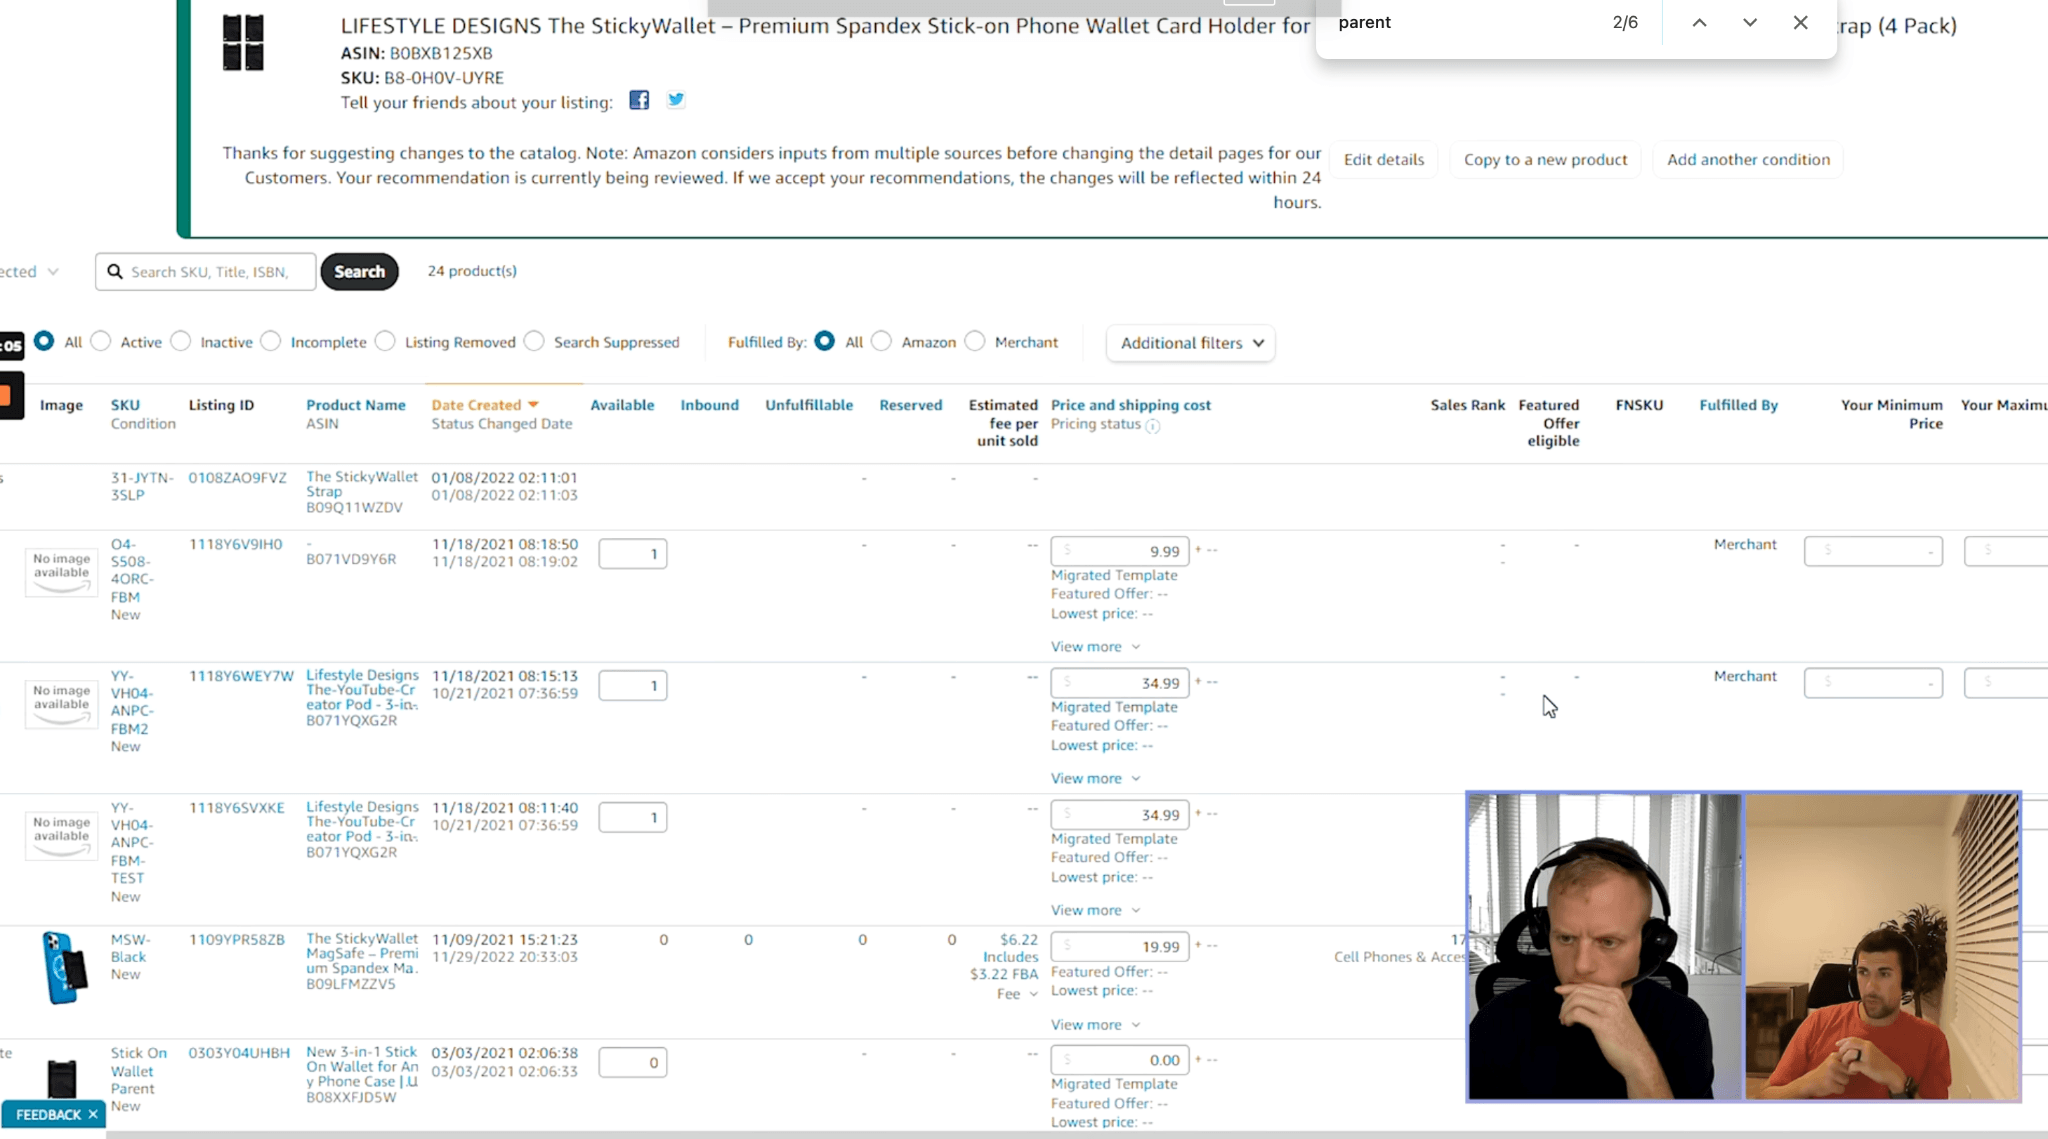This screenshot has width=2048, height=1139.
Task: Sort by SKU column header
Action: 125,405
